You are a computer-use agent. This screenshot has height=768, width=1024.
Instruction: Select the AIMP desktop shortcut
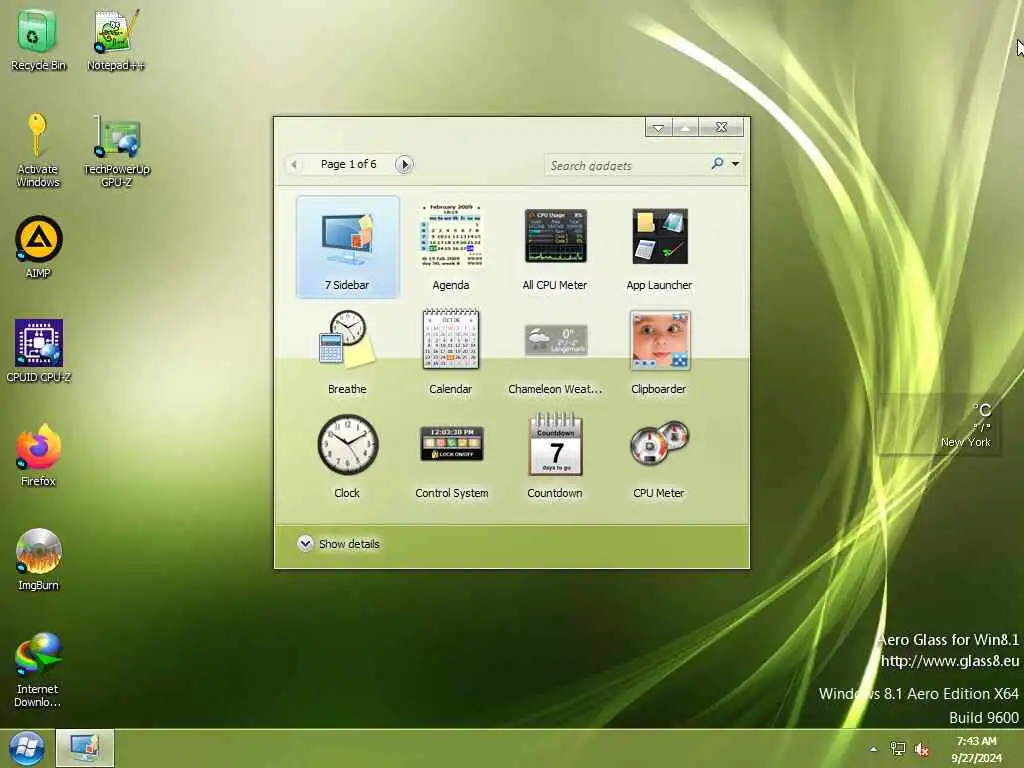point(39,247)
